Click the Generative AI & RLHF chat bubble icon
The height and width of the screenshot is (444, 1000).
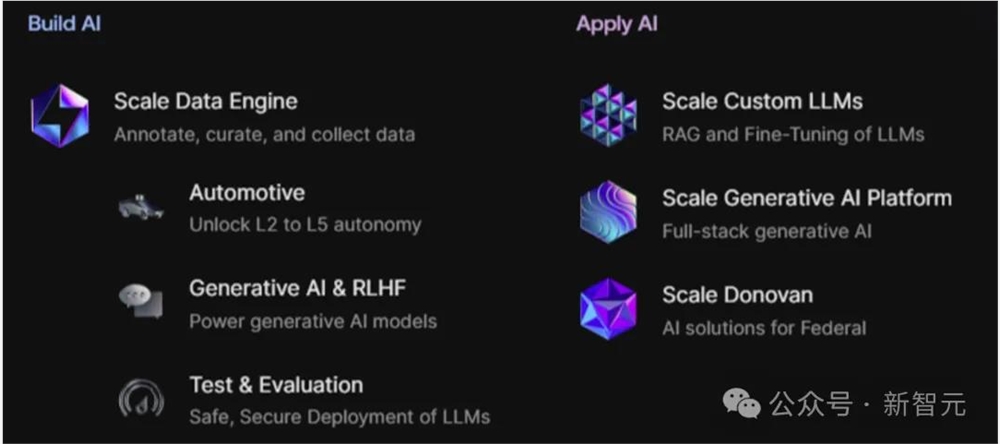[141, 301]
